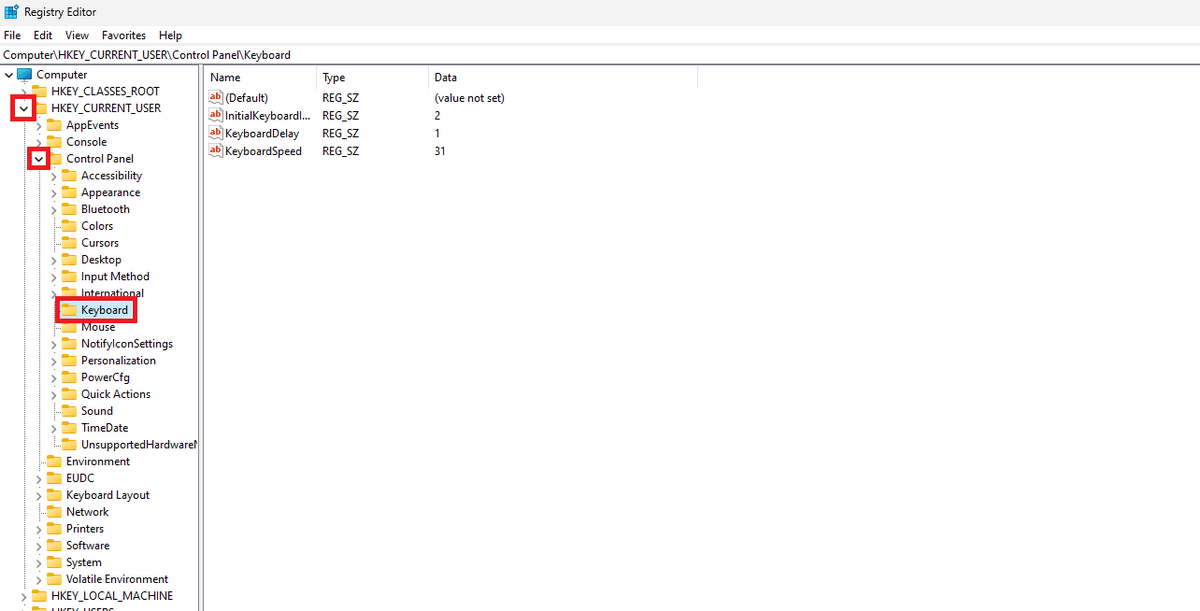Click the Mouse folder icon

tap(69, 327)
